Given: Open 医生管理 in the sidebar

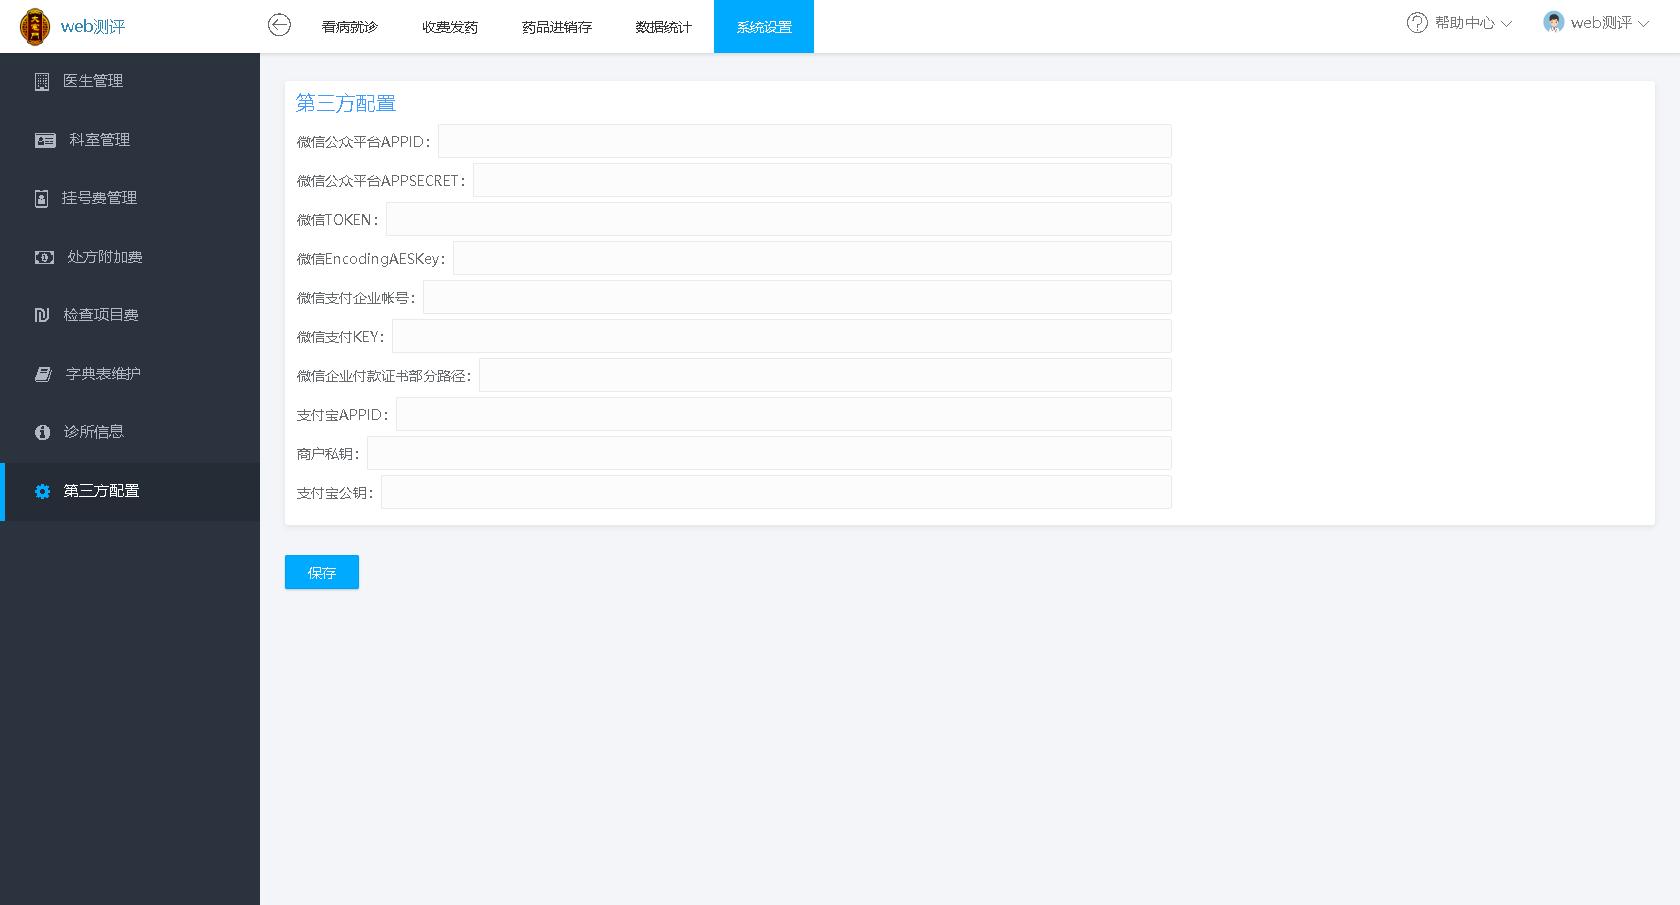Looking at the screenshot, I should (x=130, y=82).
